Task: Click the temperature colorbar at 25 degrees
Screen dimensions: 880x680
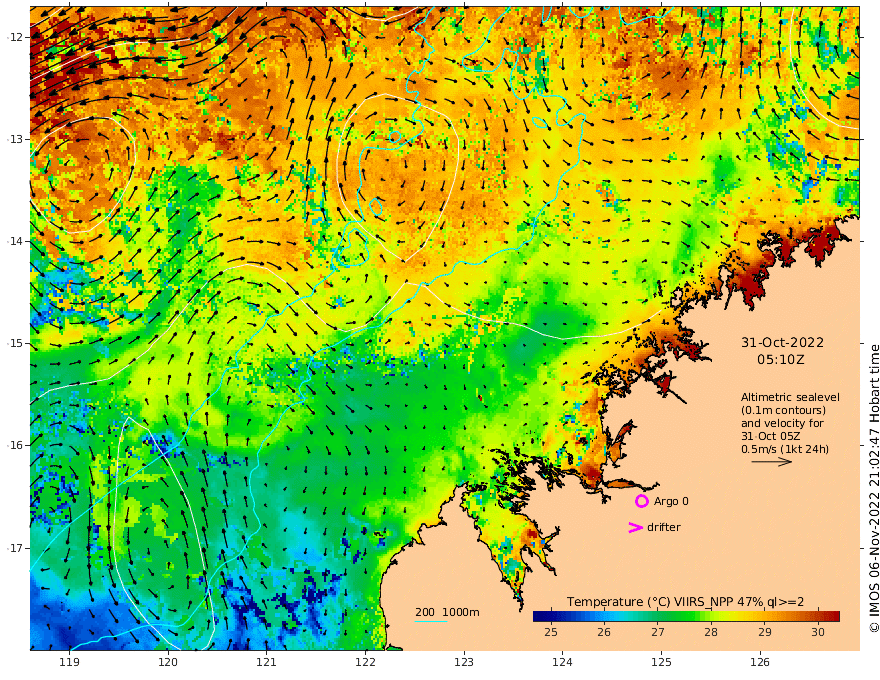Action: click(551, 616)
